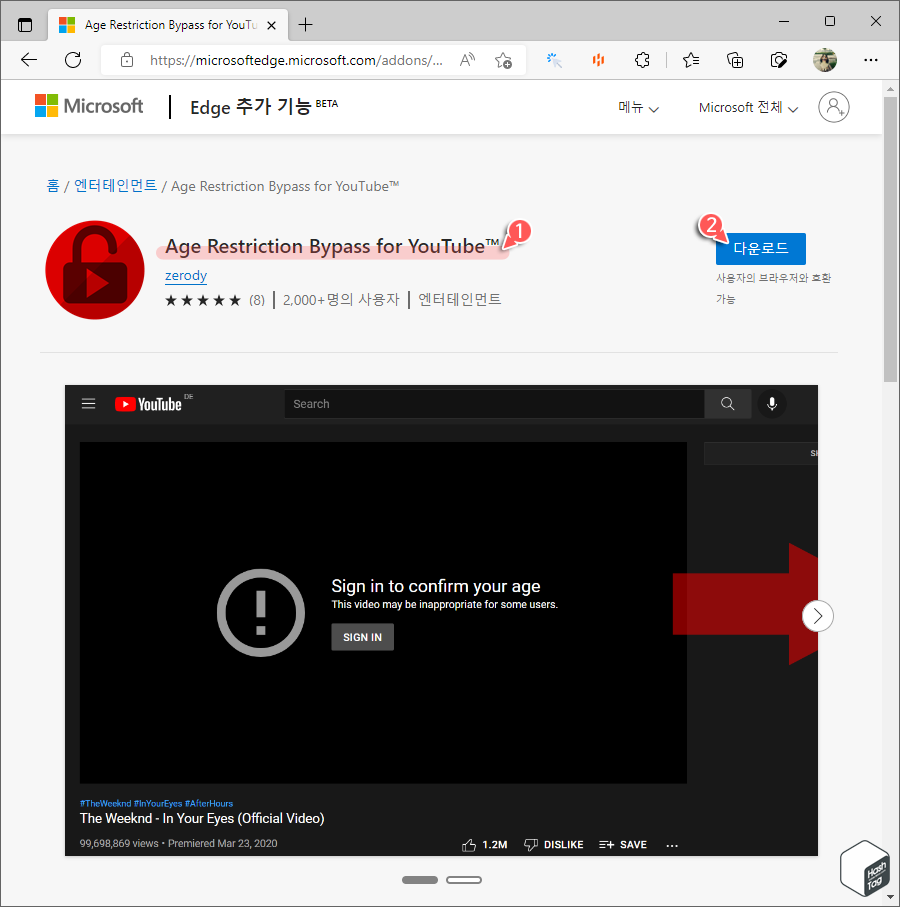Open the blue cursor extension icon
Viewport: 900px width, 907px height.
pyautogui.click(x=554, y=60)
